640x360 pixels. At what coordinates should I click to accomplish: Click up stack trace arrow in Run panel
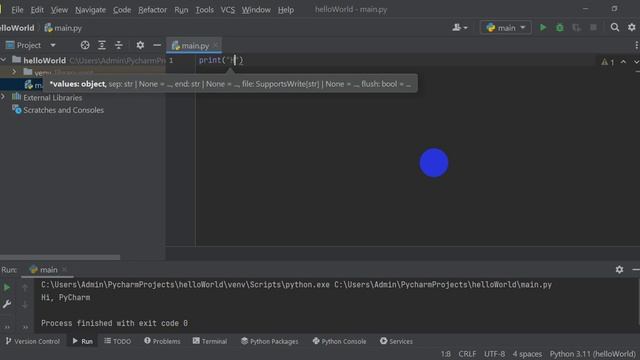tap(25, 287)
